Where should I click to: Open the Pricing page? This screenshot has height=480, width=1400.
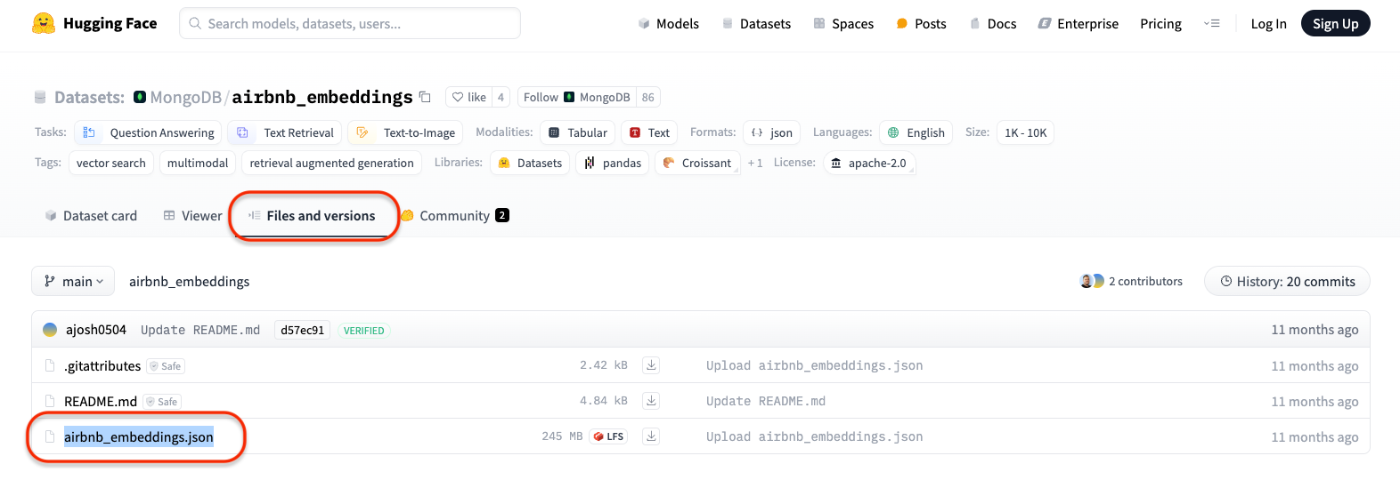pyautogui.click(x=1160, y=24)
